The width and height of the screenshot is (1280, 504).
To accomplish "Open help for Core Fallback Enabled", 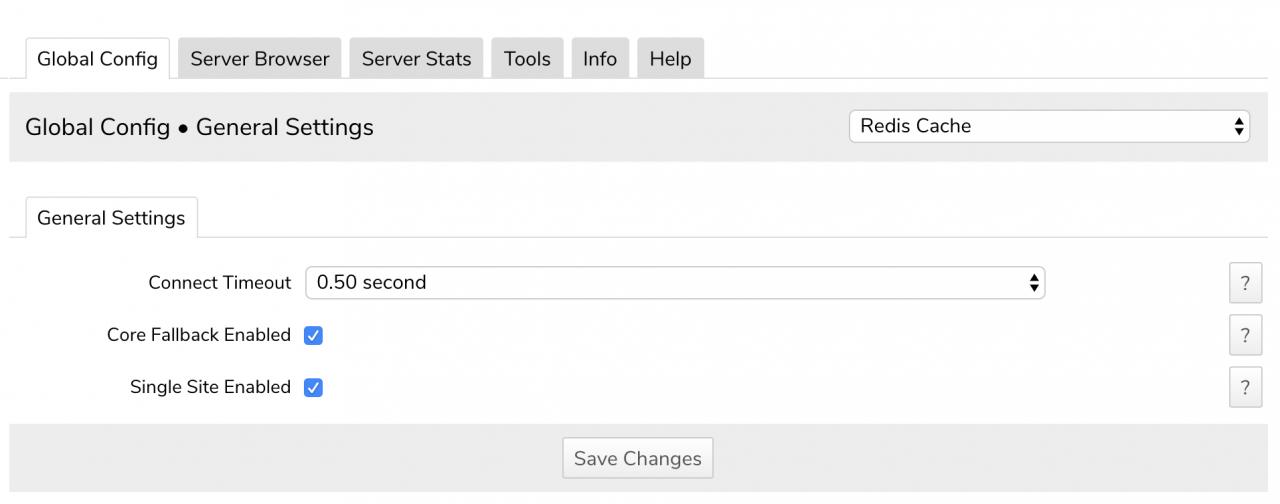I will (1245, 335).
